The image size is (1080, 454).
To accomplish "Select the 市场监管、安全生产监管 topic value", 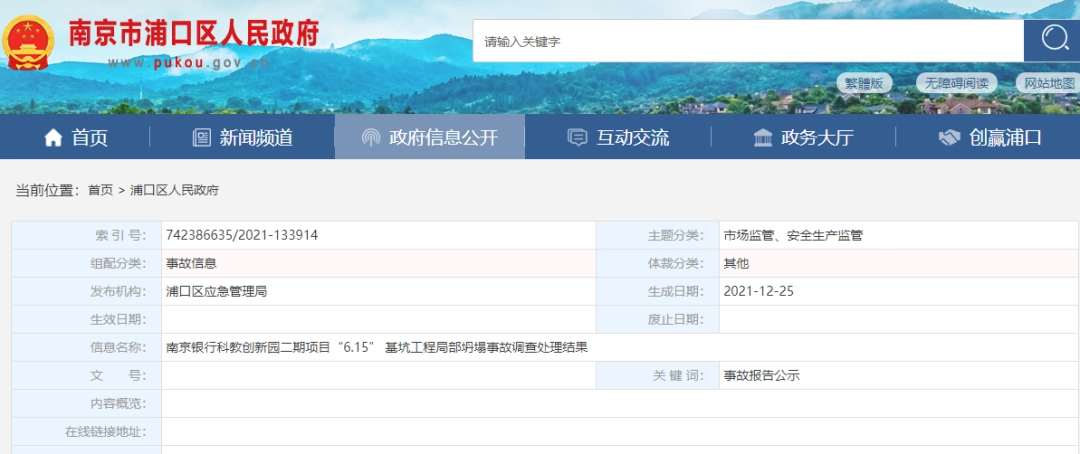I will click(793, 236).
